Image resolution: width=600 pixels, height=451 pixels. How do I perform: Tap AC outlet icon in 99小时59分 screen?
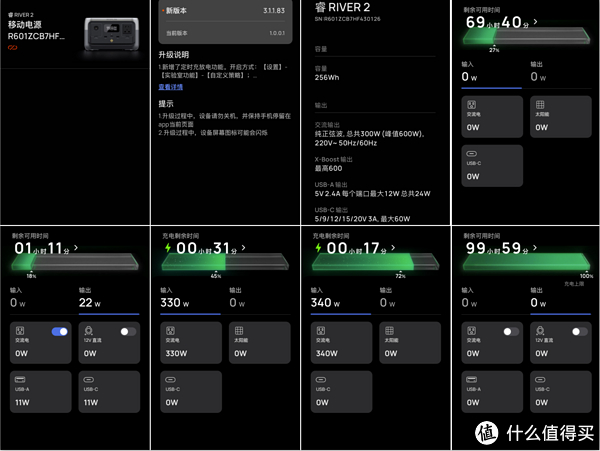471,331
